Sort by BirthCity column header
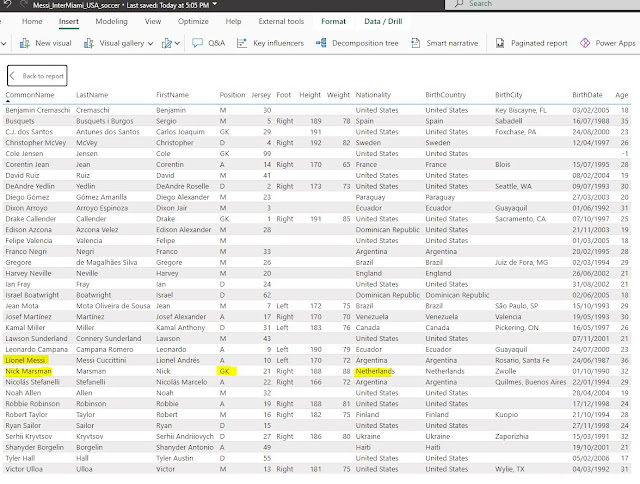 pyautogui.click(x=509, y=95)
